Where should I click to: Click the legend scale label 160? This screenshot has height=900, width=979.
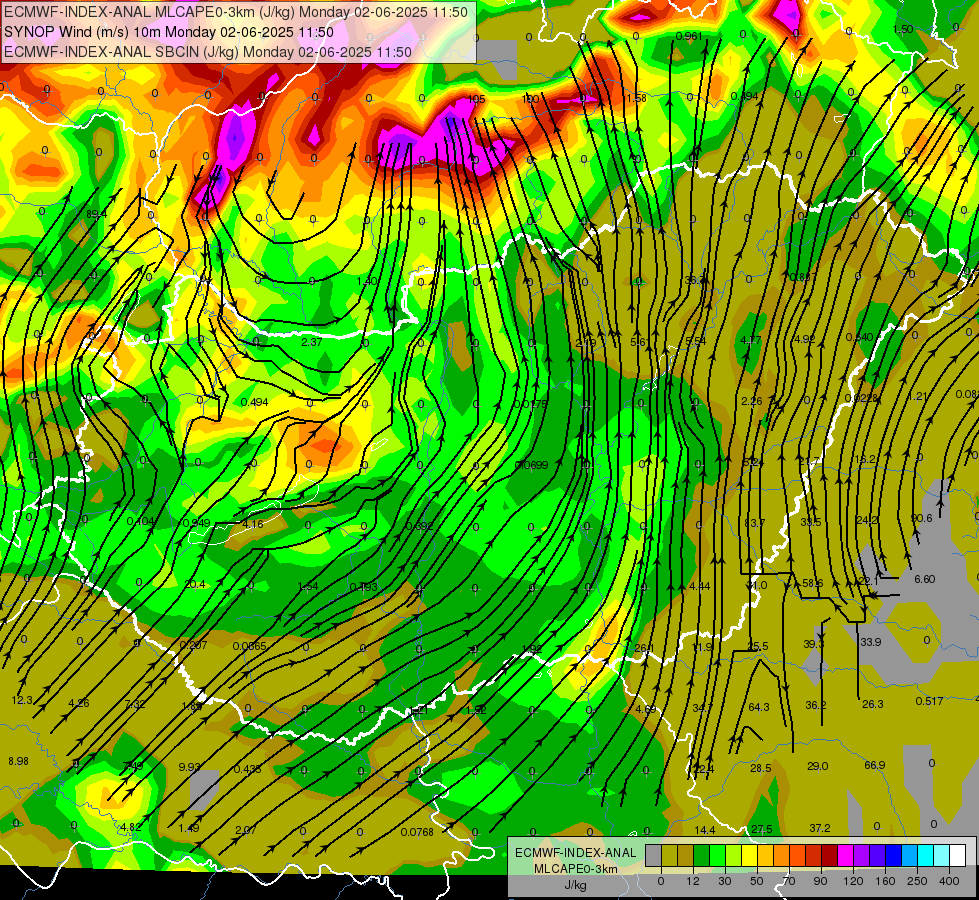click(885, 881)
